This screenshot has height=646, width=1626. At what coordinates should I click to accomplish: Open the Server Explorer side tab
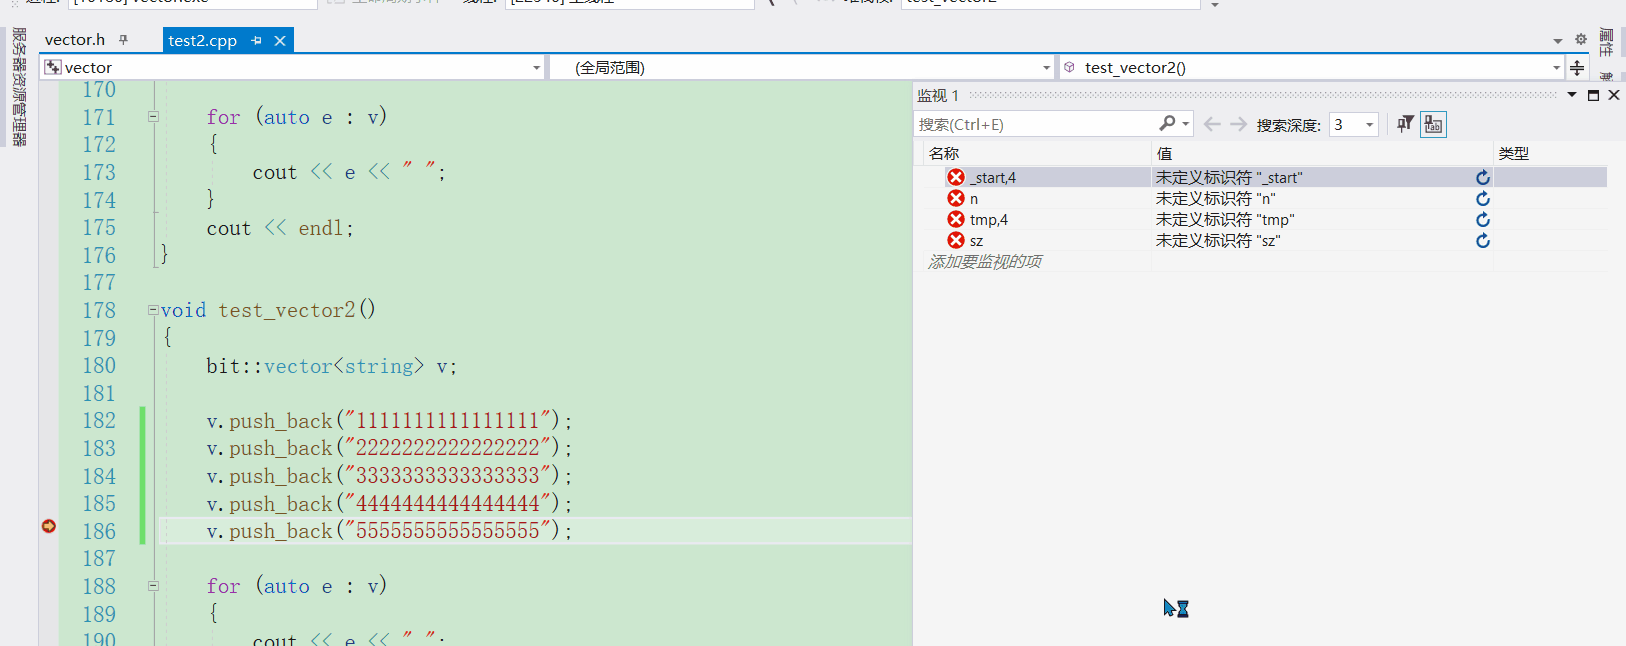click(x=19, y=87)
